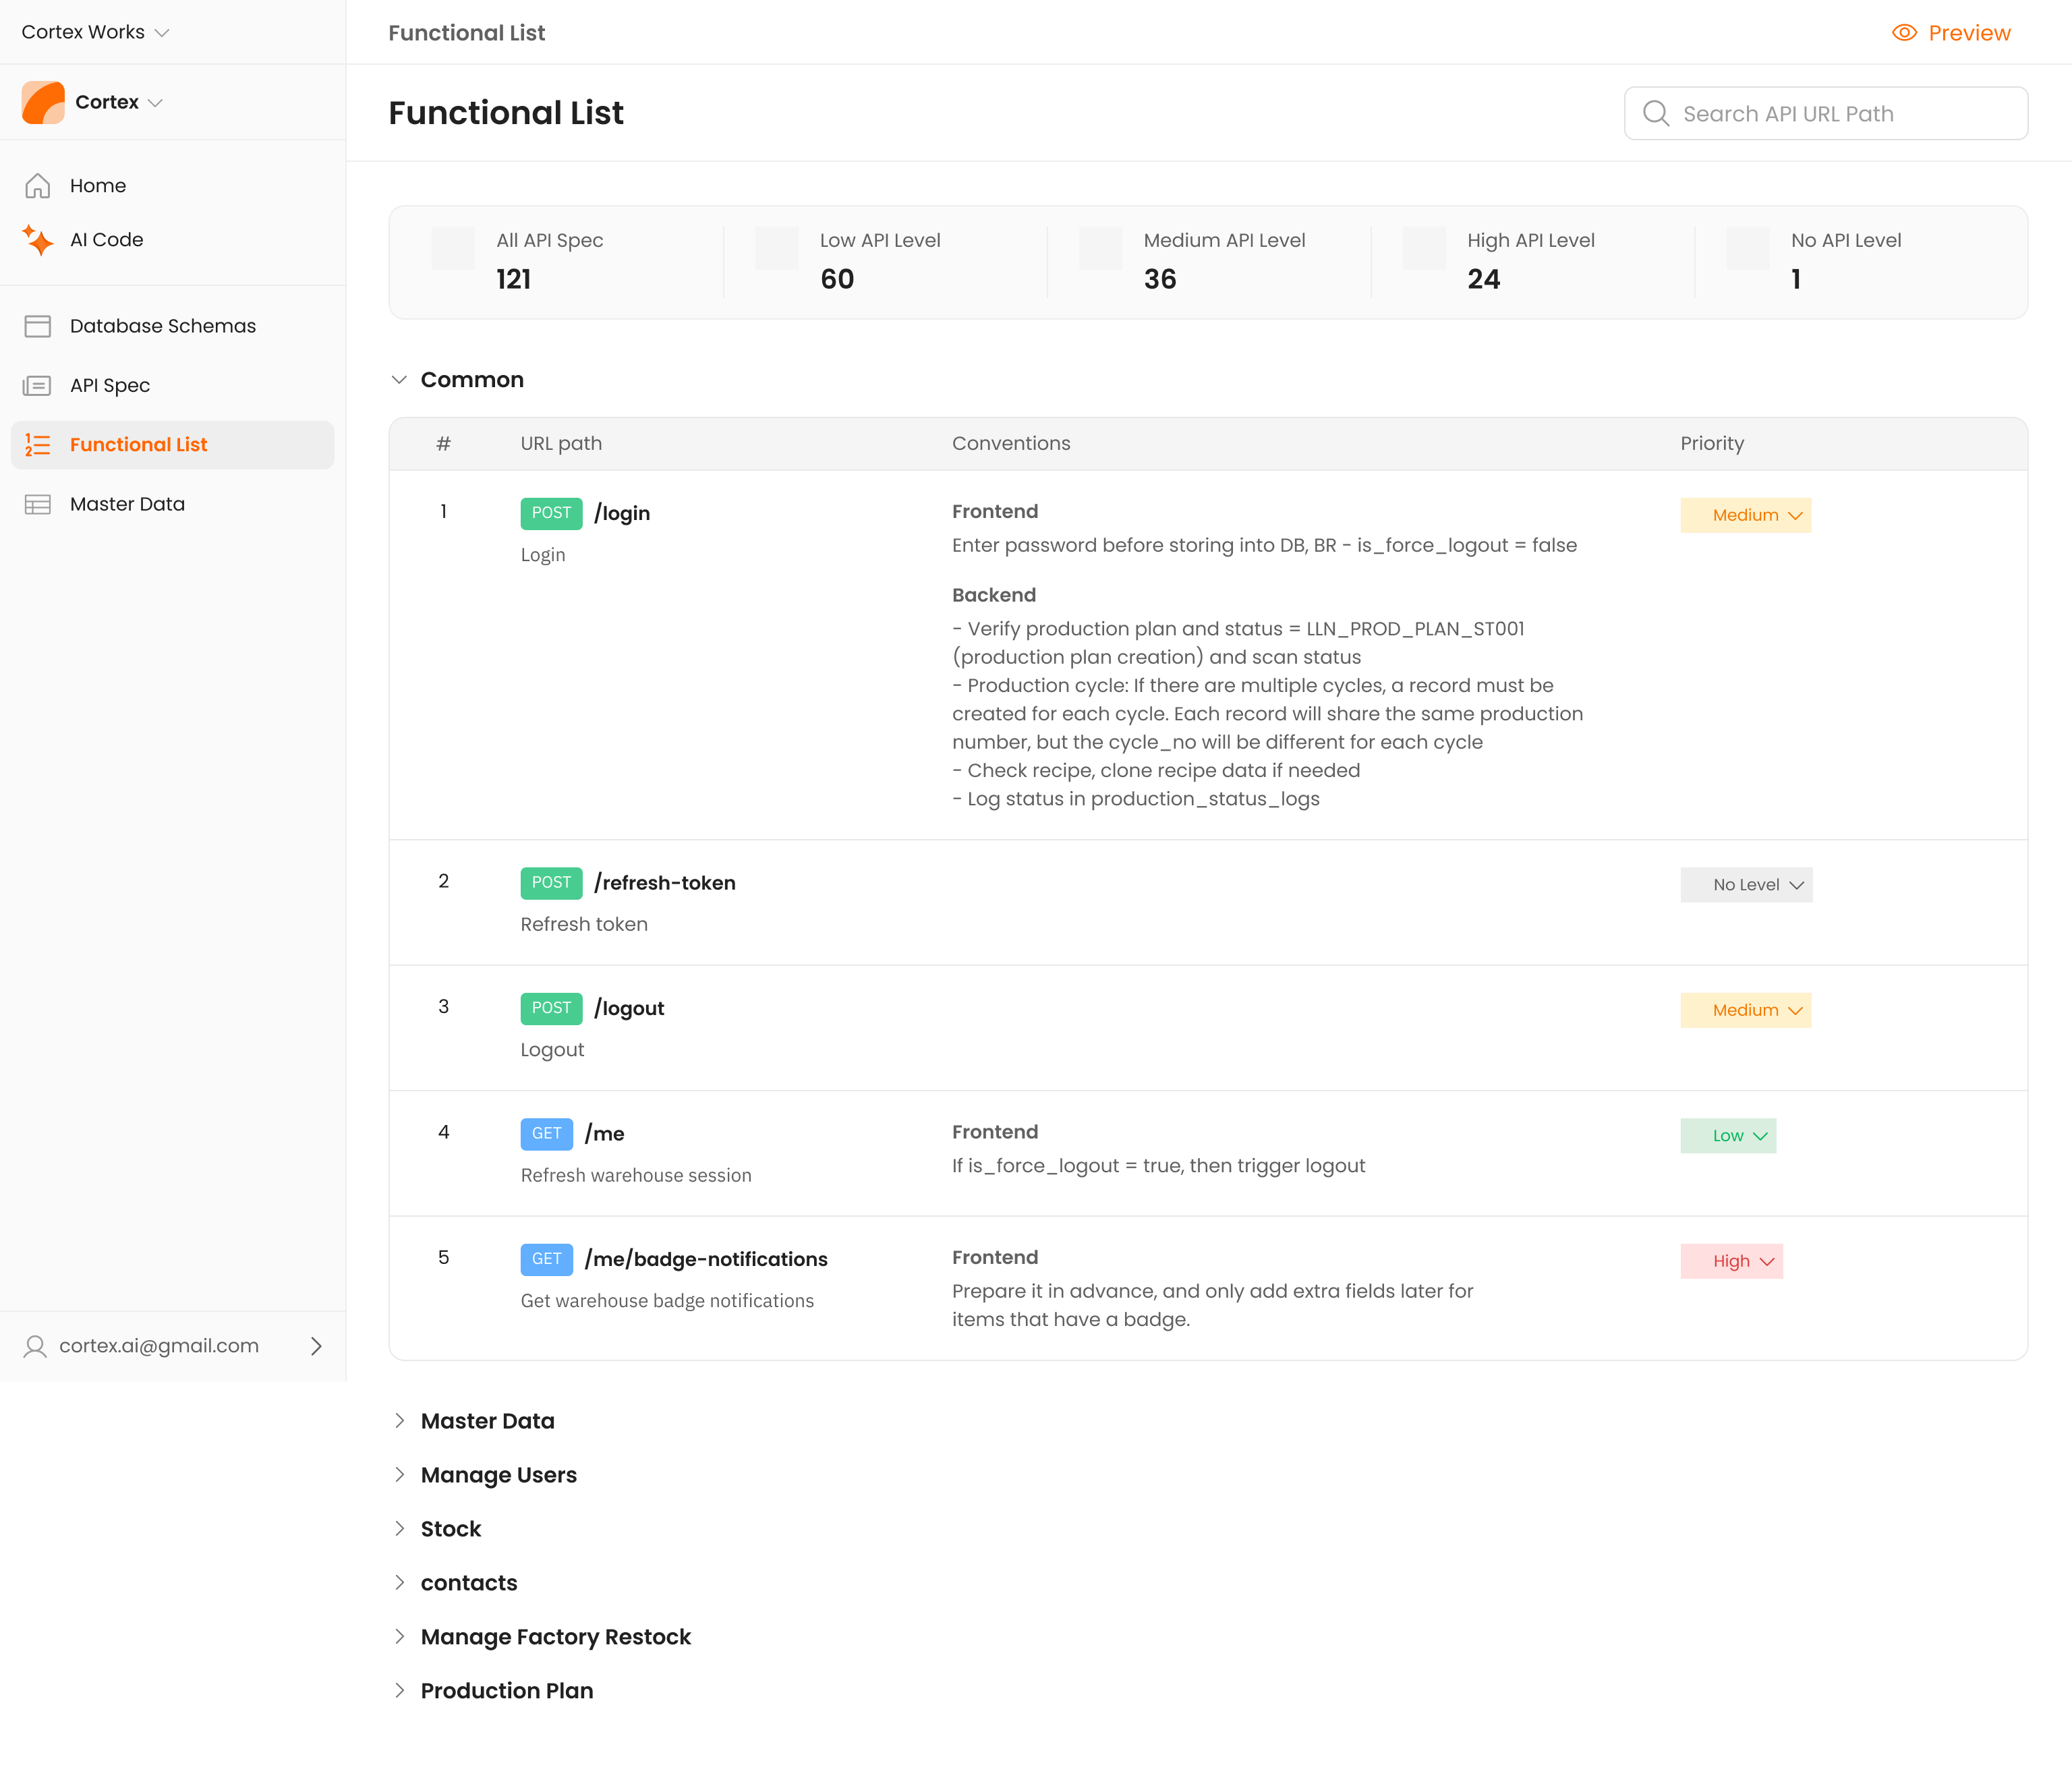
Task: Open No Level dropdown for /refresh-token
Action: (x=1746, y=885)
